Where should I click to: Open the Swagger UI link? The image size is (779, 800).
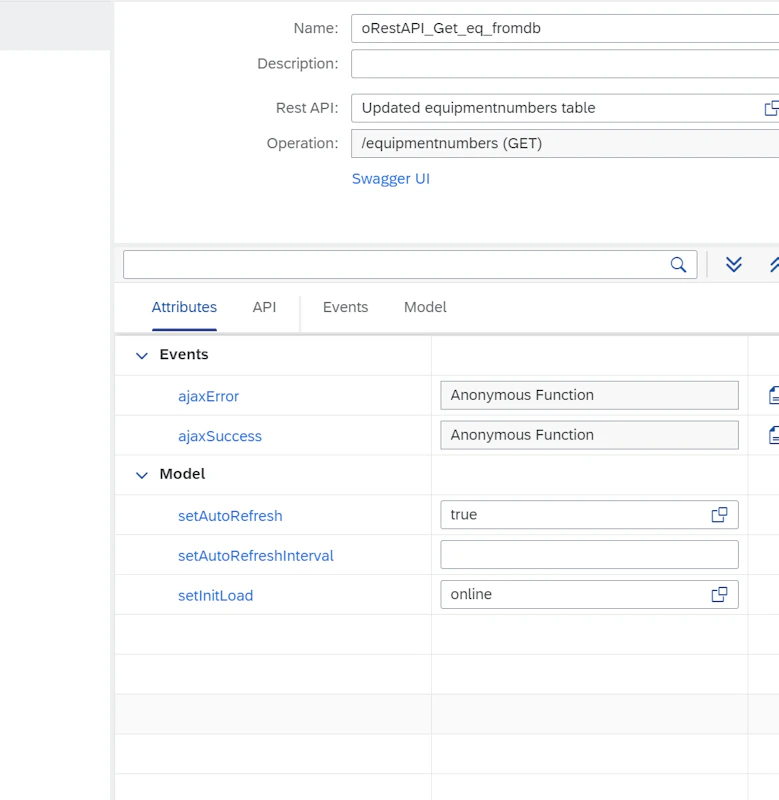pyautogui.click(x=391, y=179)
